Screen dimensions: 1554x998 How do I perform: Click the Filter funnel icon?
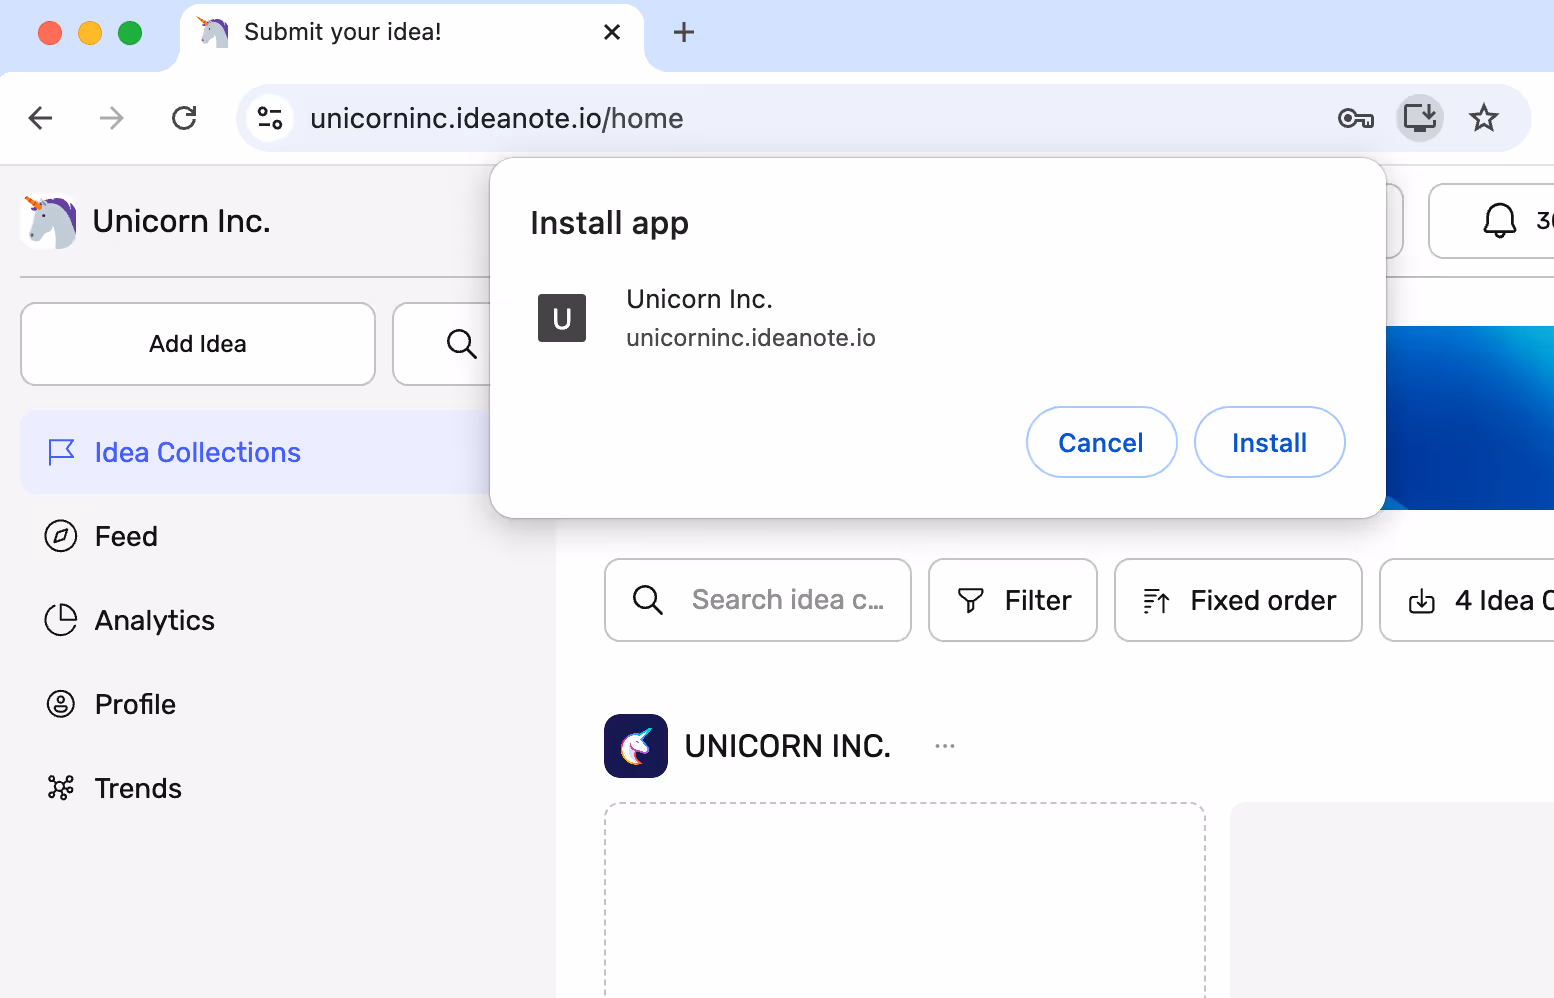coord(970,600)
